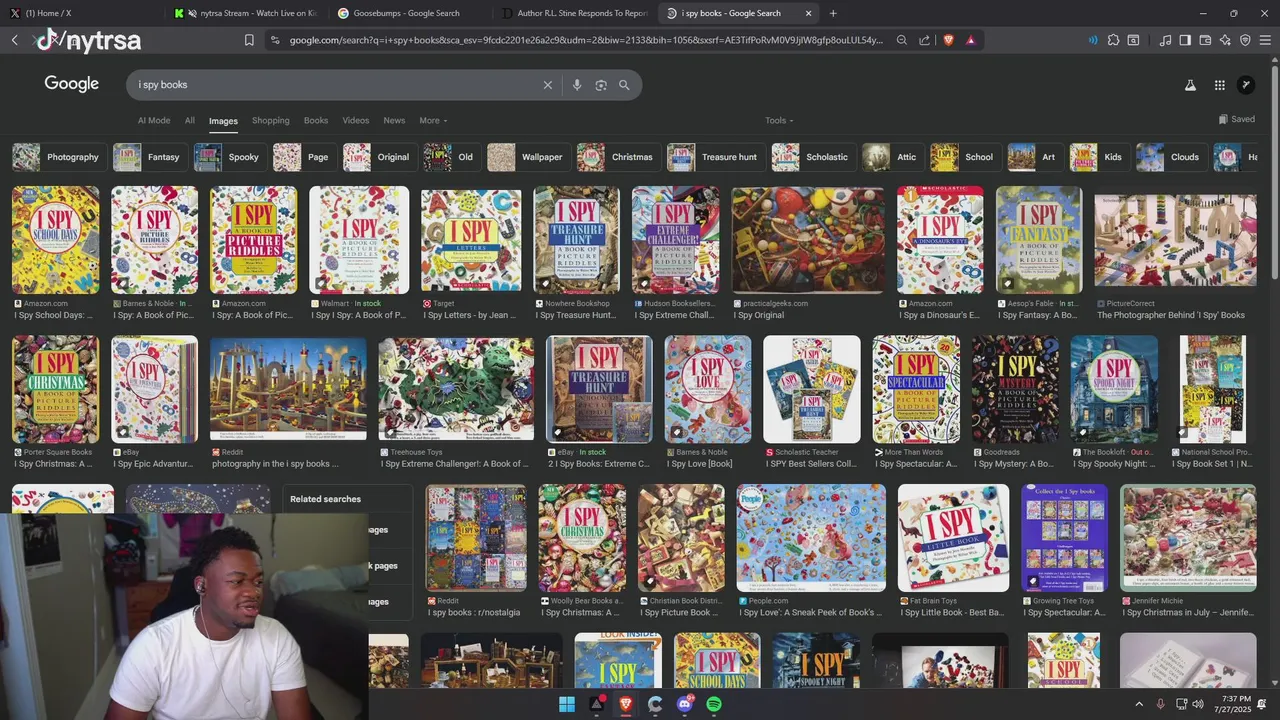The height and width of the screenshot is (720, 1280).
Task: Switch to the Videos results tab
Action: (x=356, y=120)
